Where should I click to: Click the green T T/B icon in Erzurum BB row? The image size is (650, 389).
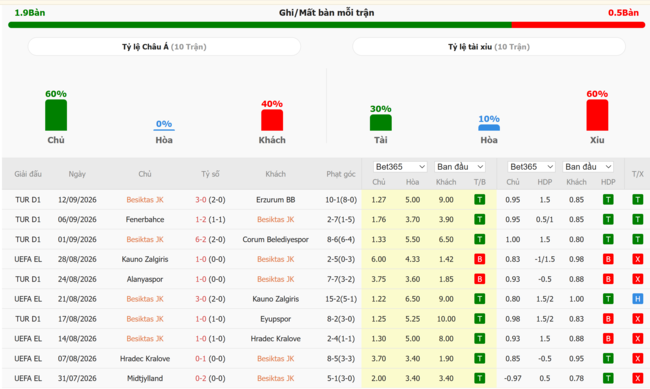click(x=480, y=200)
